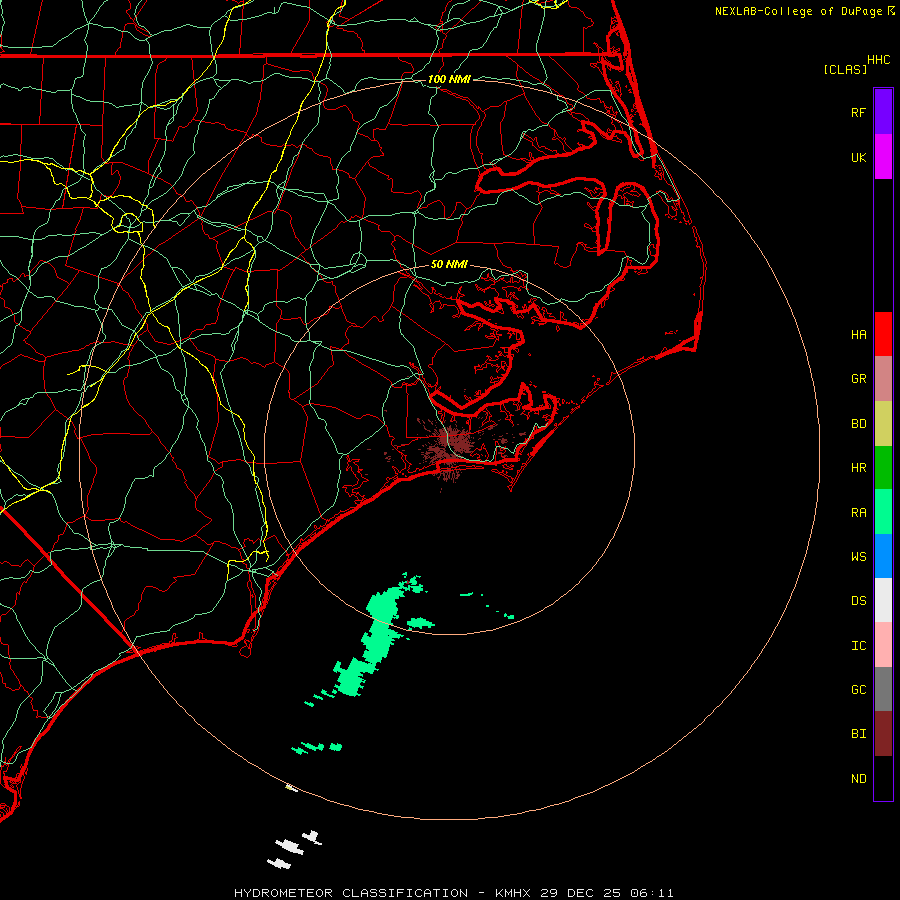The height and width of the screenshot is (900, 900).
Task: Select the GR pink legend swatch
Action: tap(883, 379)
